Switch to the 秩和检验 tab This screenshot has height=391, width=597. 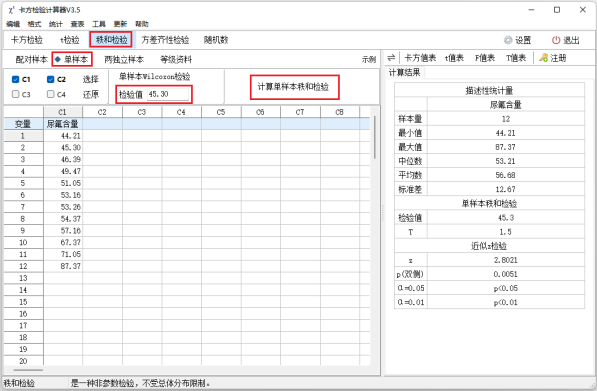click(x=112, y=40)
